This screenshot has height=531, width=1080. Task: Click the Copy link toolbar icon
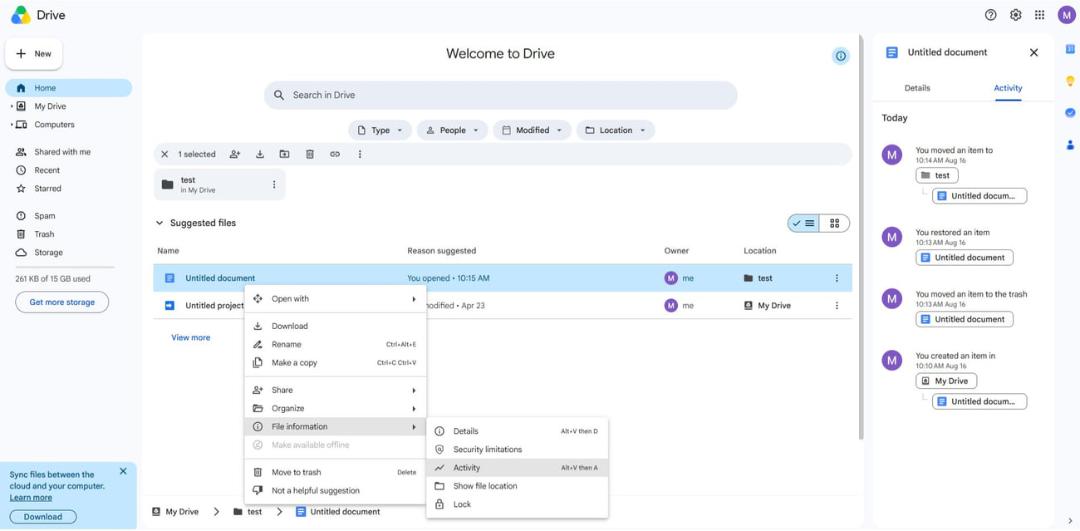point(335,154)
